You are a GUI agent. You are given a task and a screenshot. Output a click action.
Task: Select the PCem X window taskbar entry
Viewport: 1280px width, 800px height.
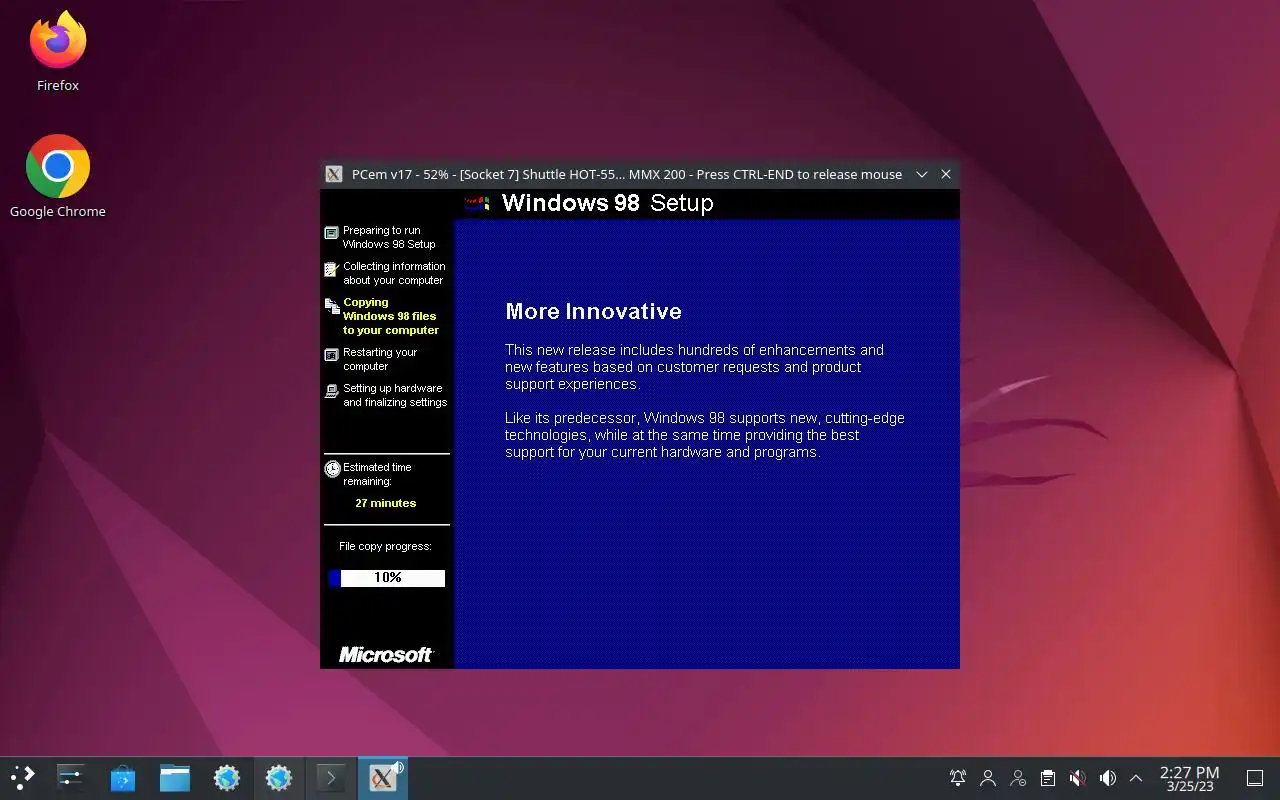tap(383, 778)
